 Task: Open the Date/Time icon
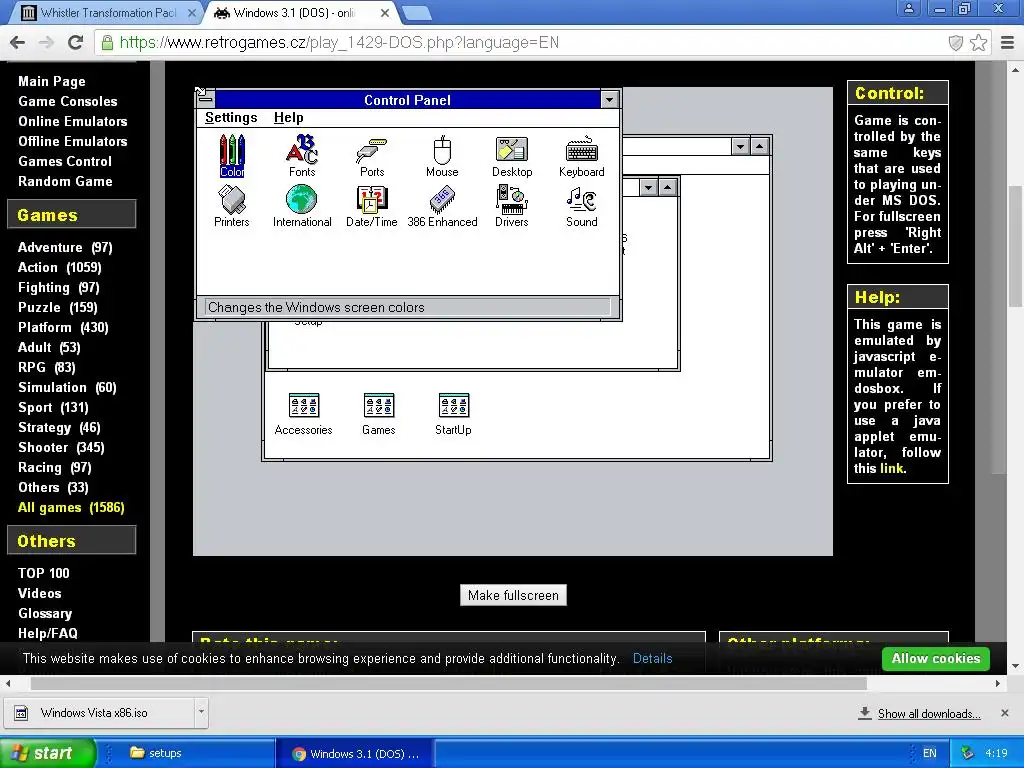(x=372, y=206)
